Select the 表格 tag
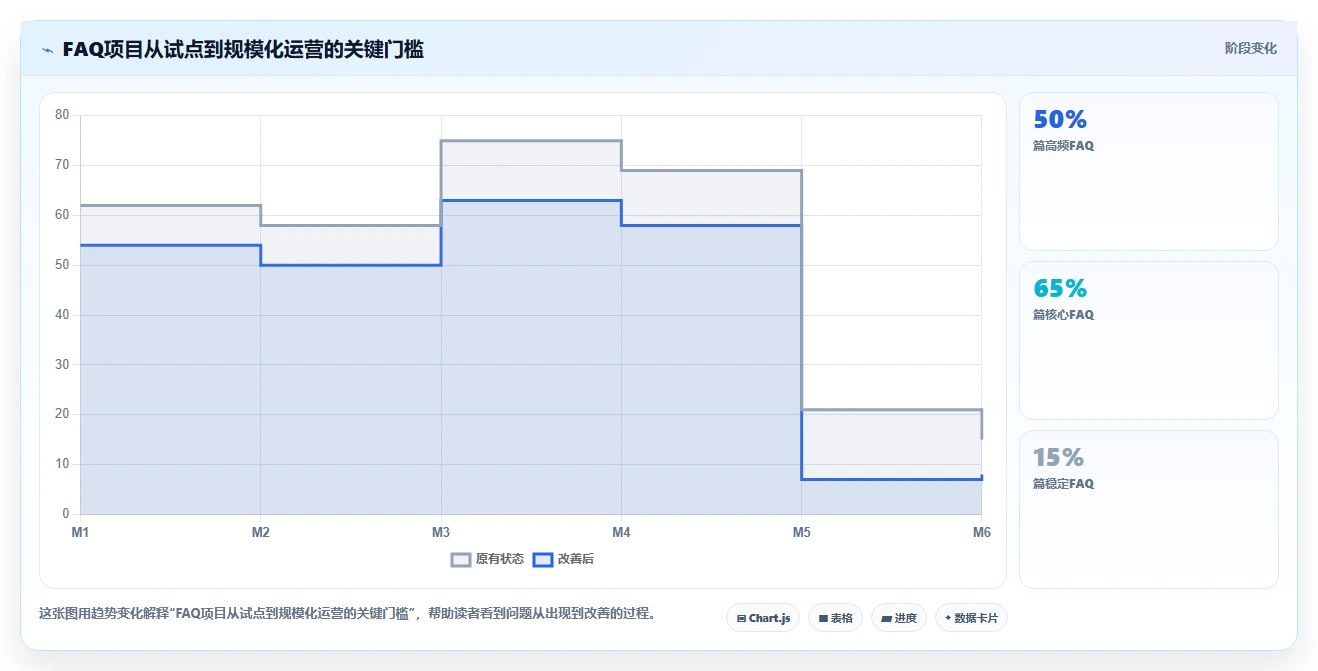 pyautogui.click(x=835, y=618)
